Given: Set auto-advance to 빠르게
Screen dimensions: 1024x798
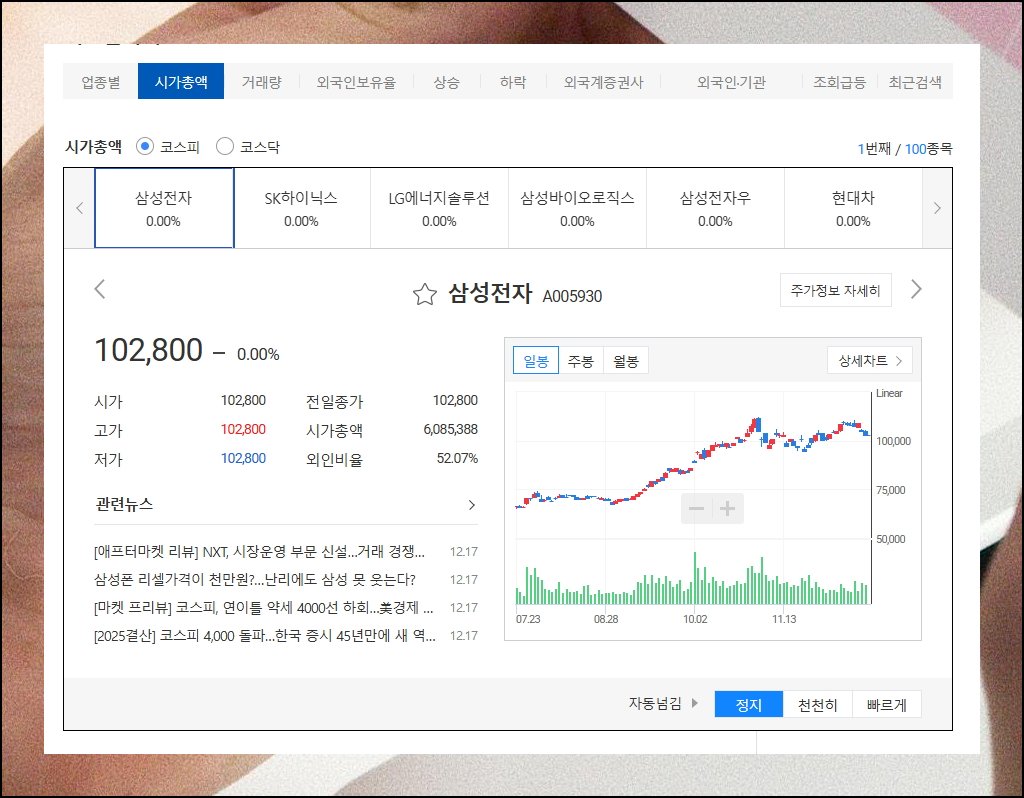Looking at the screenshot, I should click(x=887, y=704).
